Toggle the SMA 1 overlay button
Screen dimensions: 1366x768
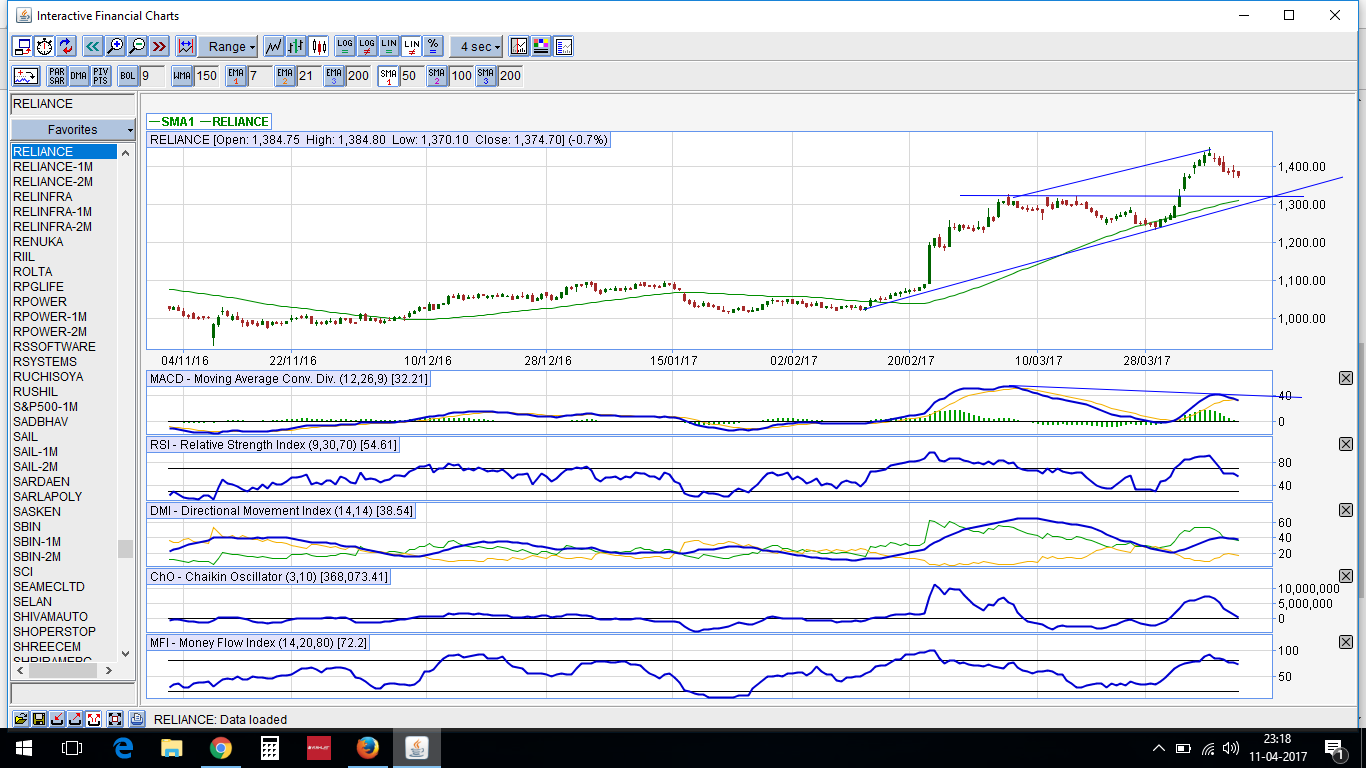pyautogui.click(x=388, y=75)
